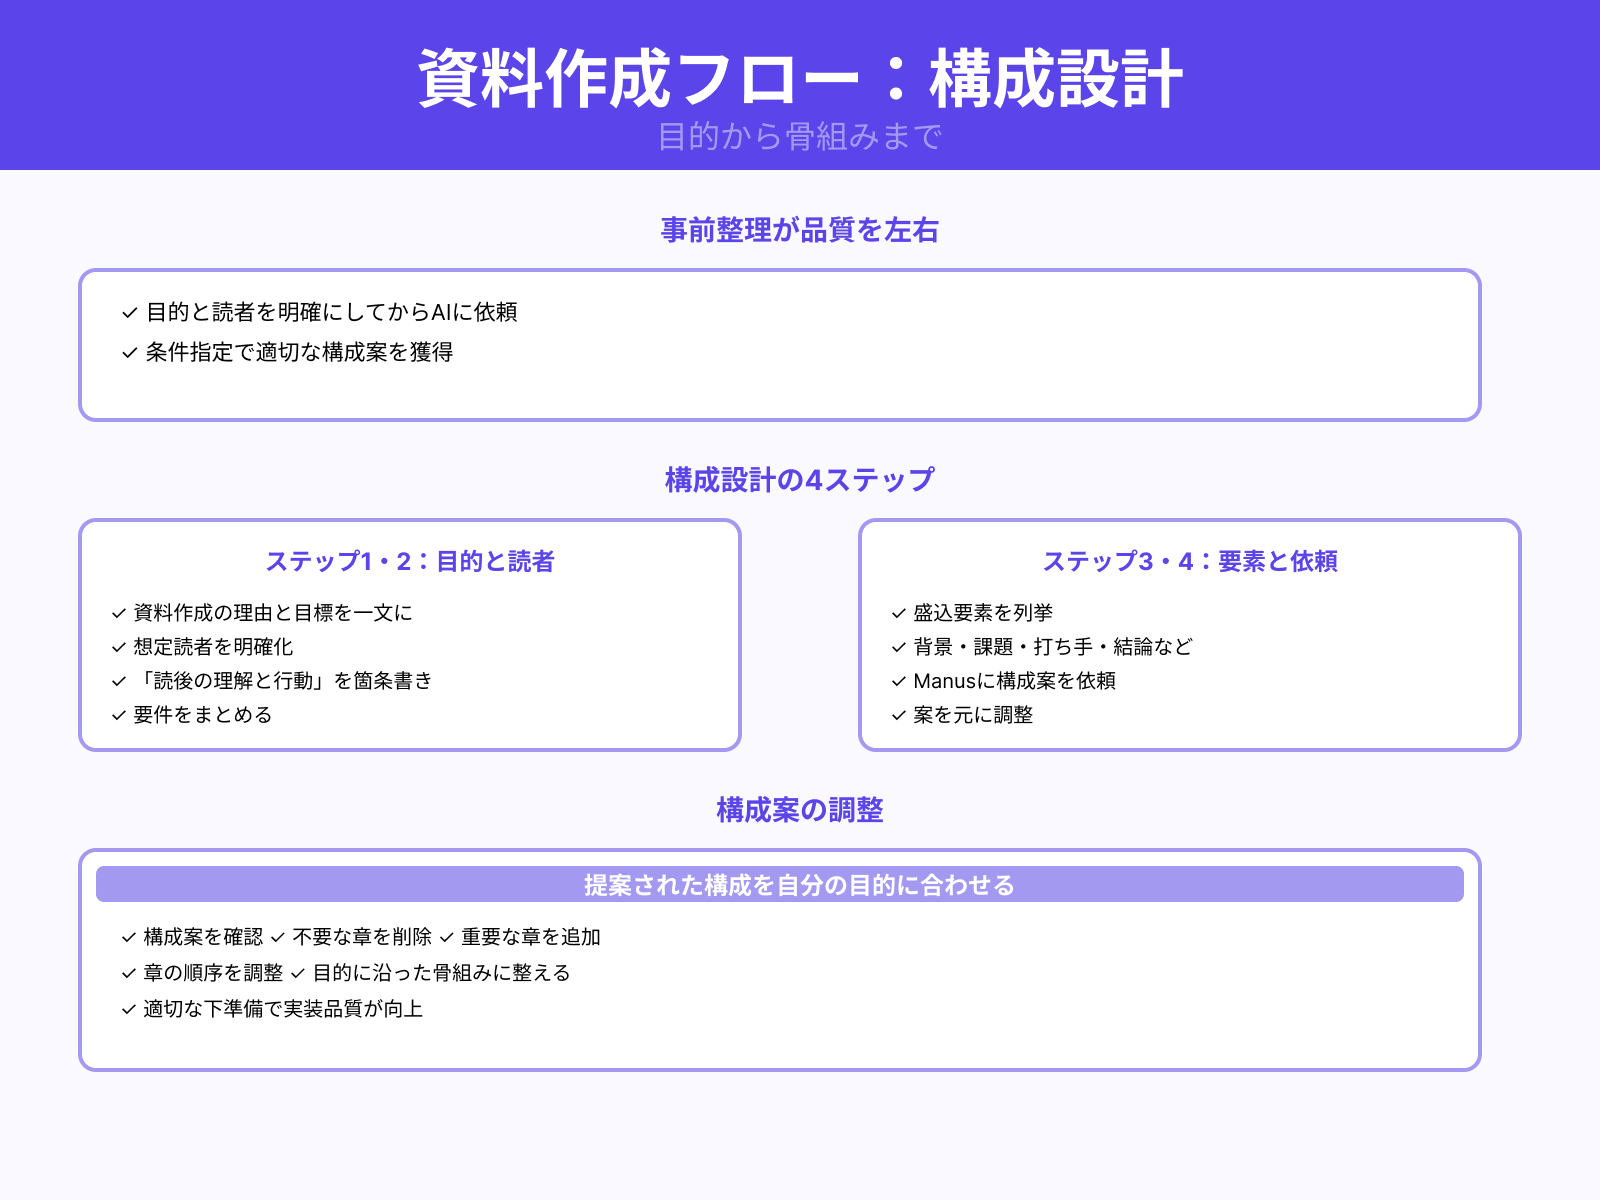Viewport: 1600px width, 1200px height.
Task: Toggle the 案を元に調整 list item
Action: (975, 715)
